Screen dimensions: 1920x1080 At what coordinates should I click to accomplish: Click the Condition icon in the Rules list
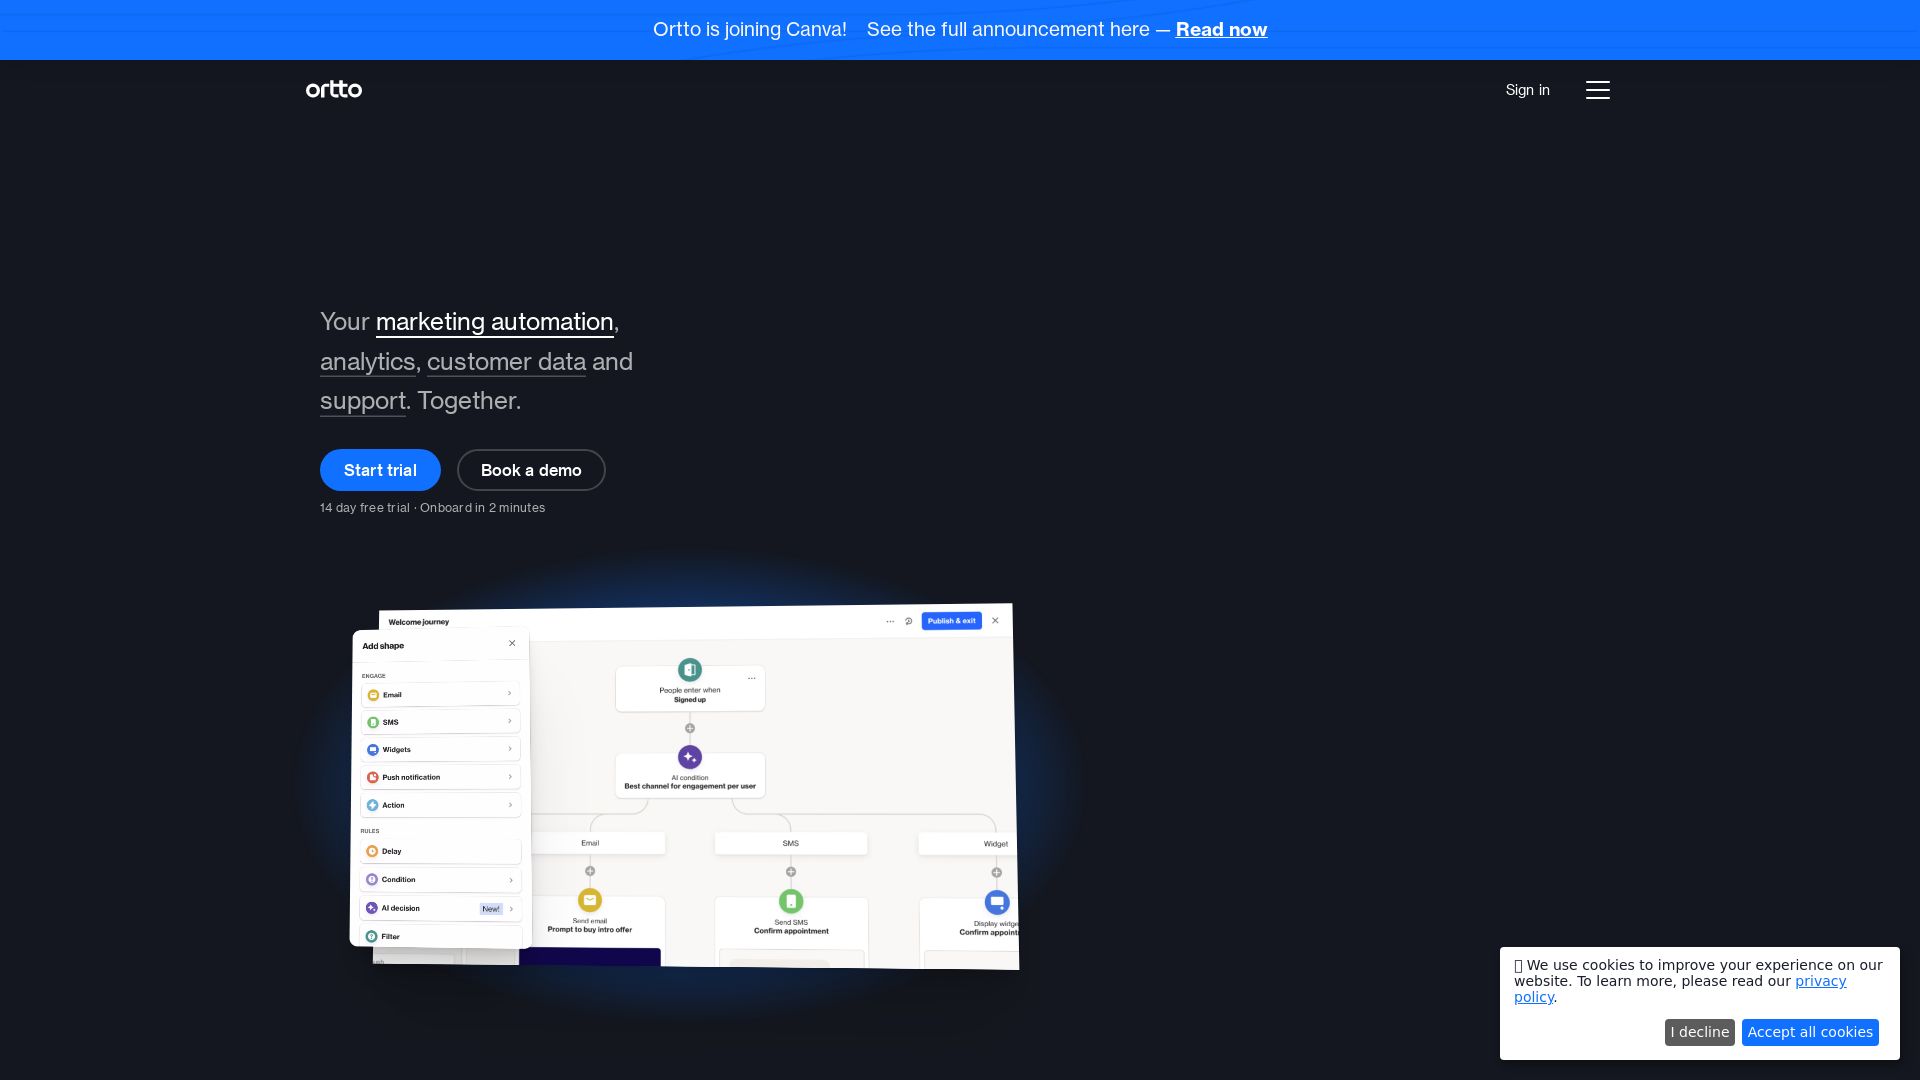372,880
